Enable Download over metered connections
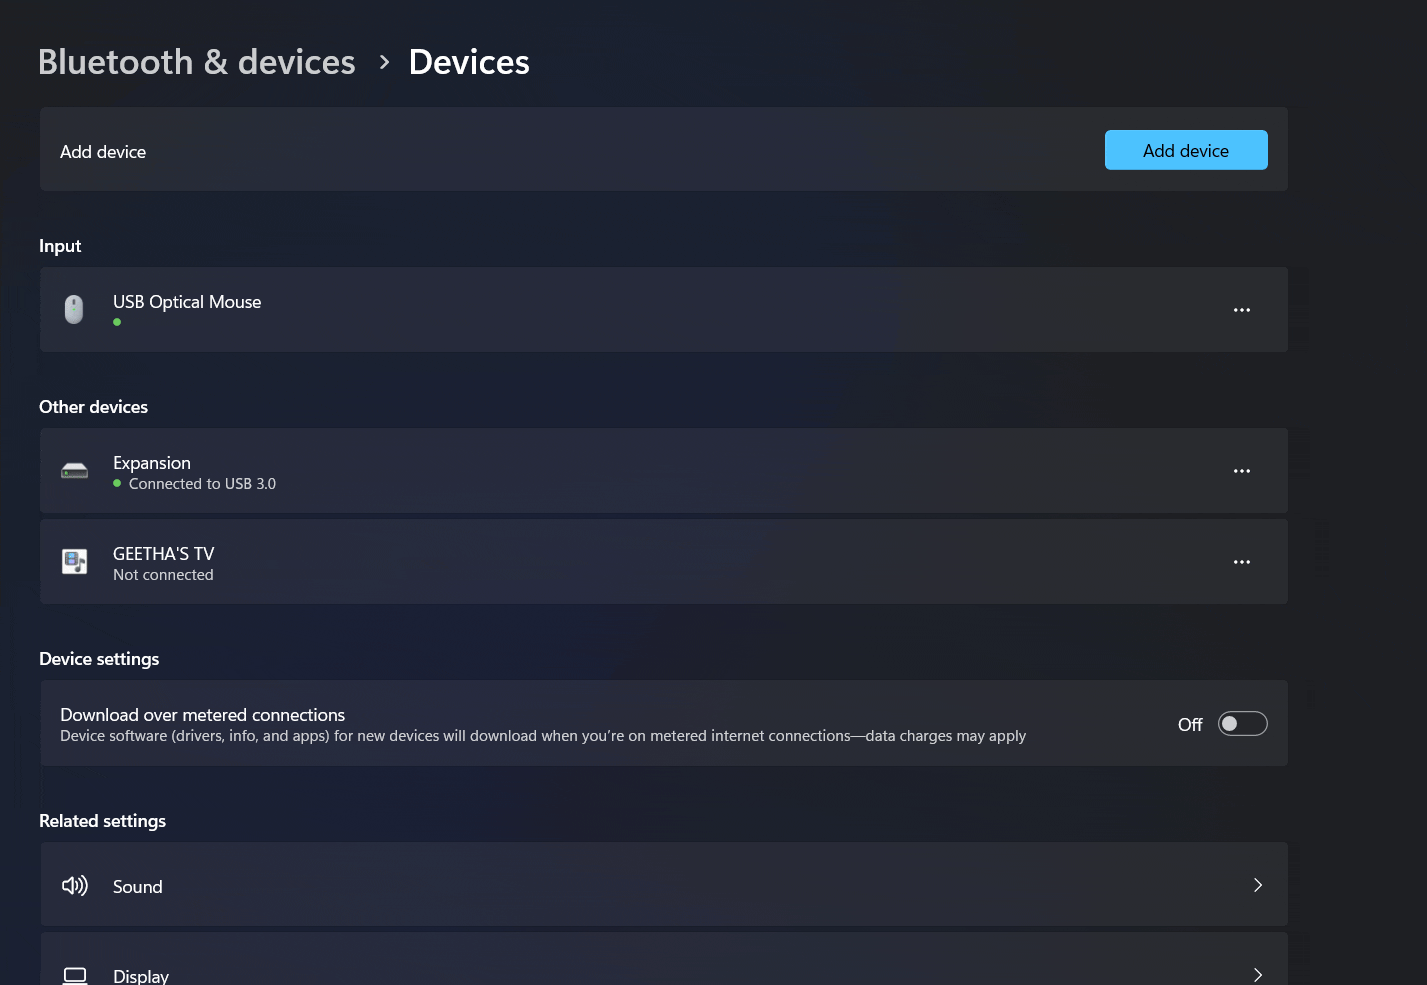 pos(1242,723)
